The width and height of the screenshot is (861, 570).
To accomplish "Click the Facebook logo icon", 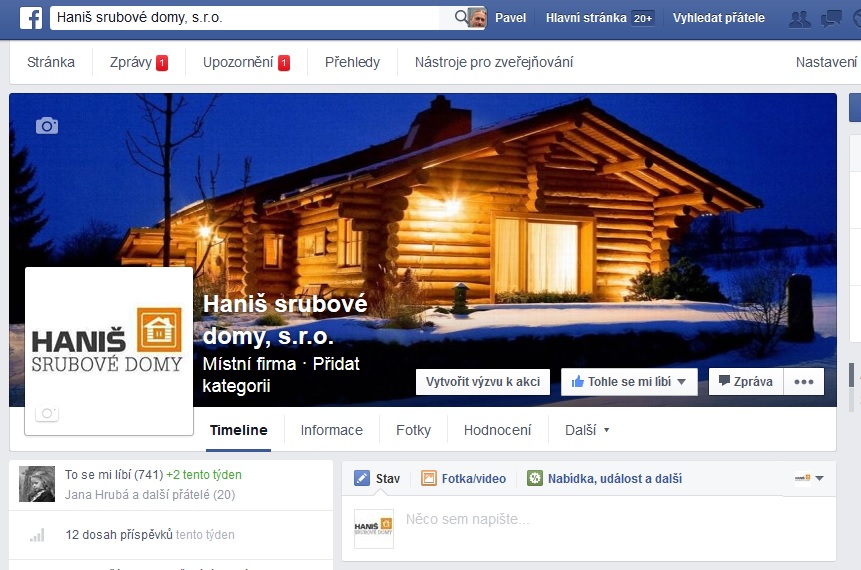I will coord(31,18).
